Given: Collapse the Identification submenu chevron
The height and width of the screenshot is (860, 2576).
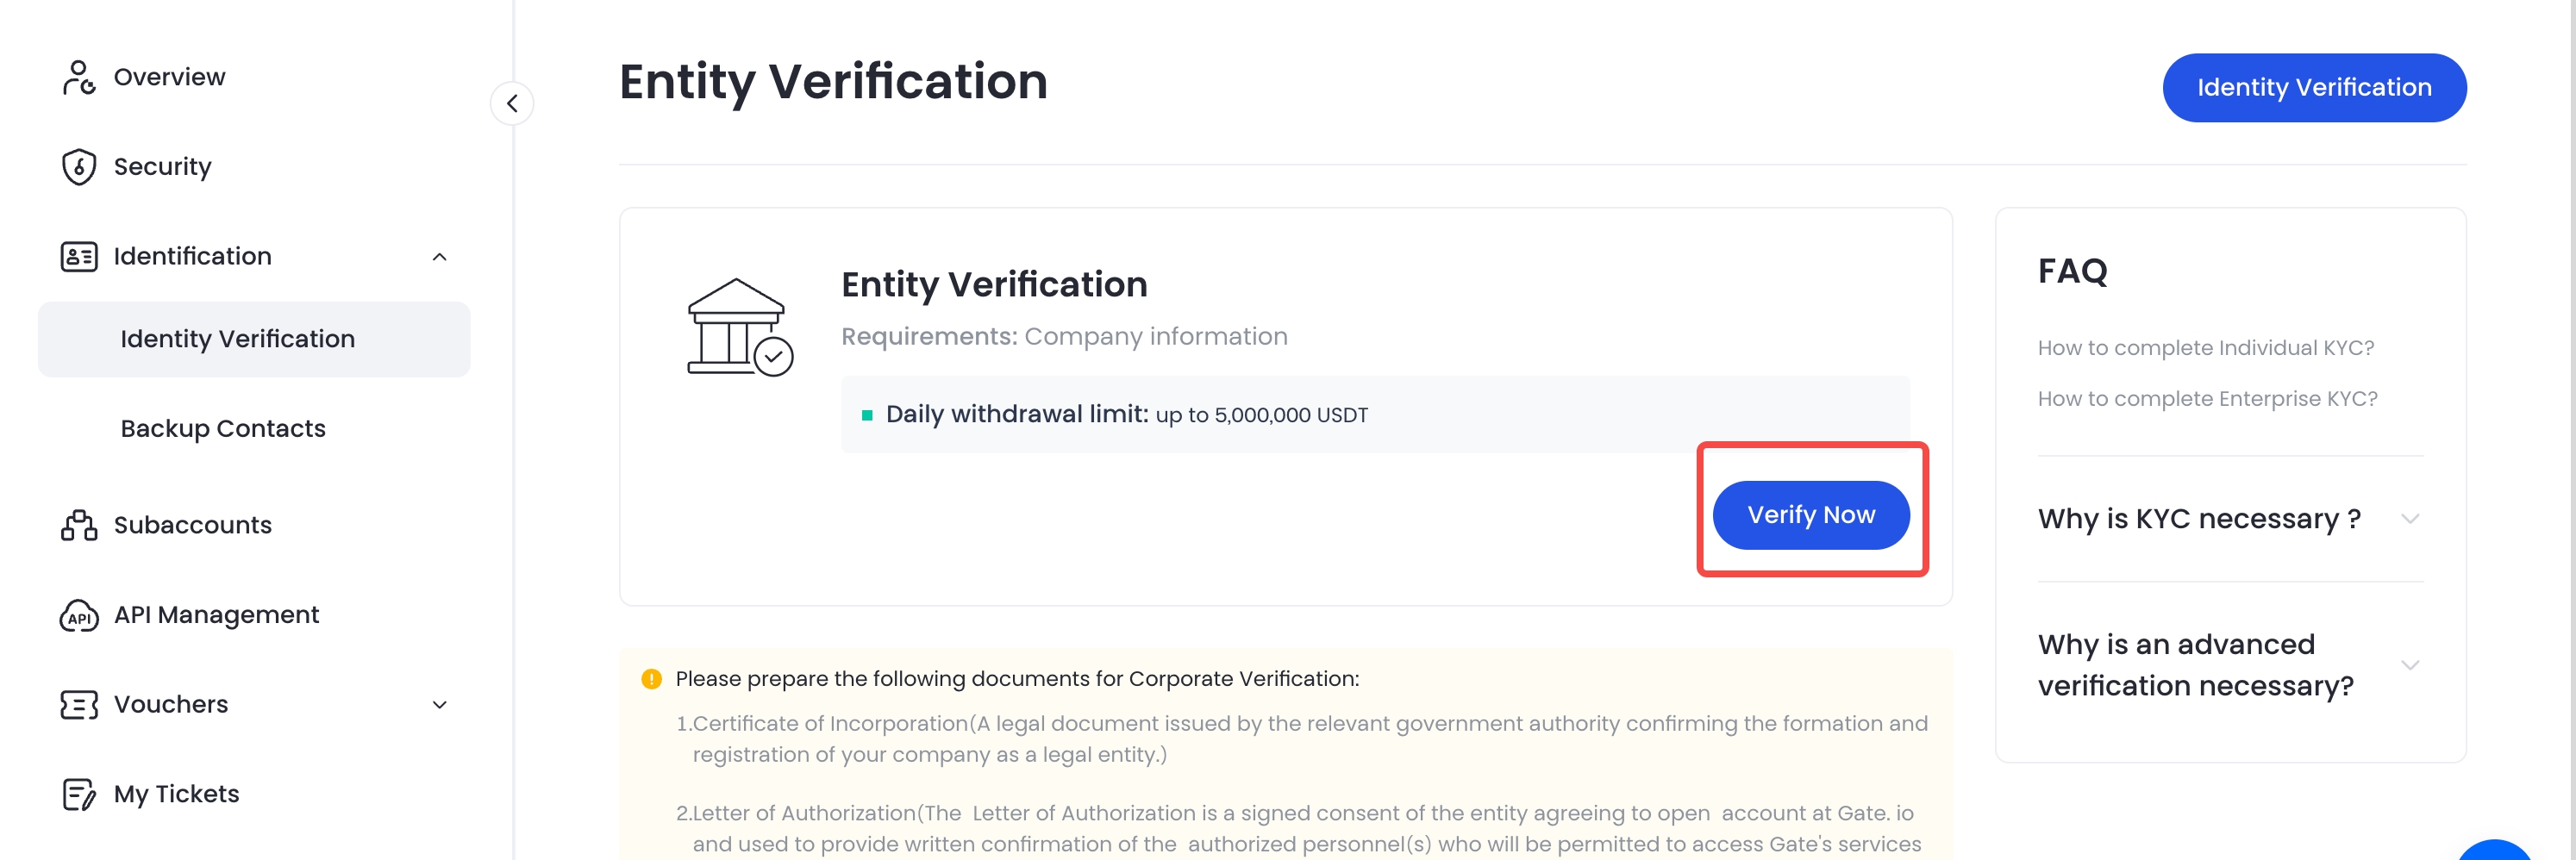Looking at the screenshot, I should [439, 257].
